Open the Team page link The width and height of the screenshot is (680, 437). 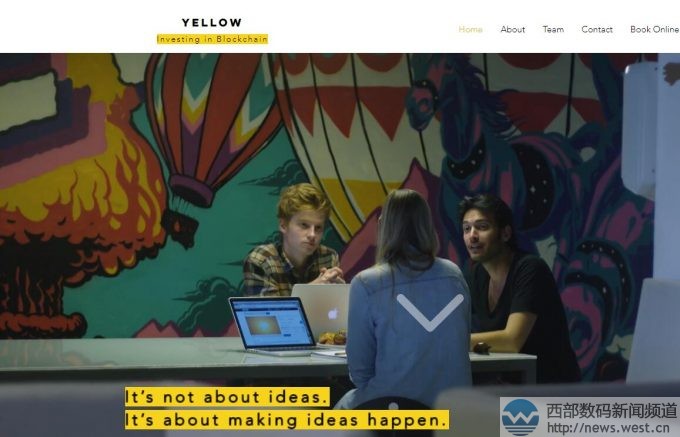[553, 29]
